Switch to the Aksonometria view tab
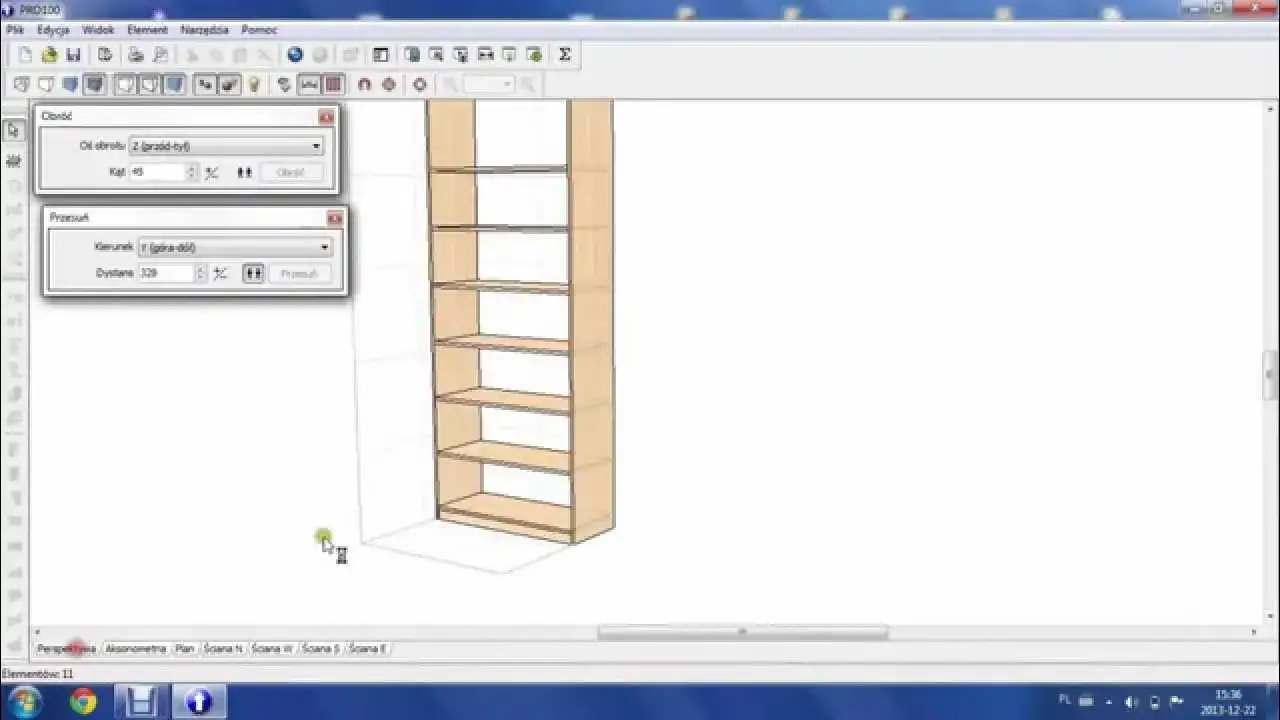This screenshot has width=1280, height=720. pyautogui.click(x=135, y=649)
